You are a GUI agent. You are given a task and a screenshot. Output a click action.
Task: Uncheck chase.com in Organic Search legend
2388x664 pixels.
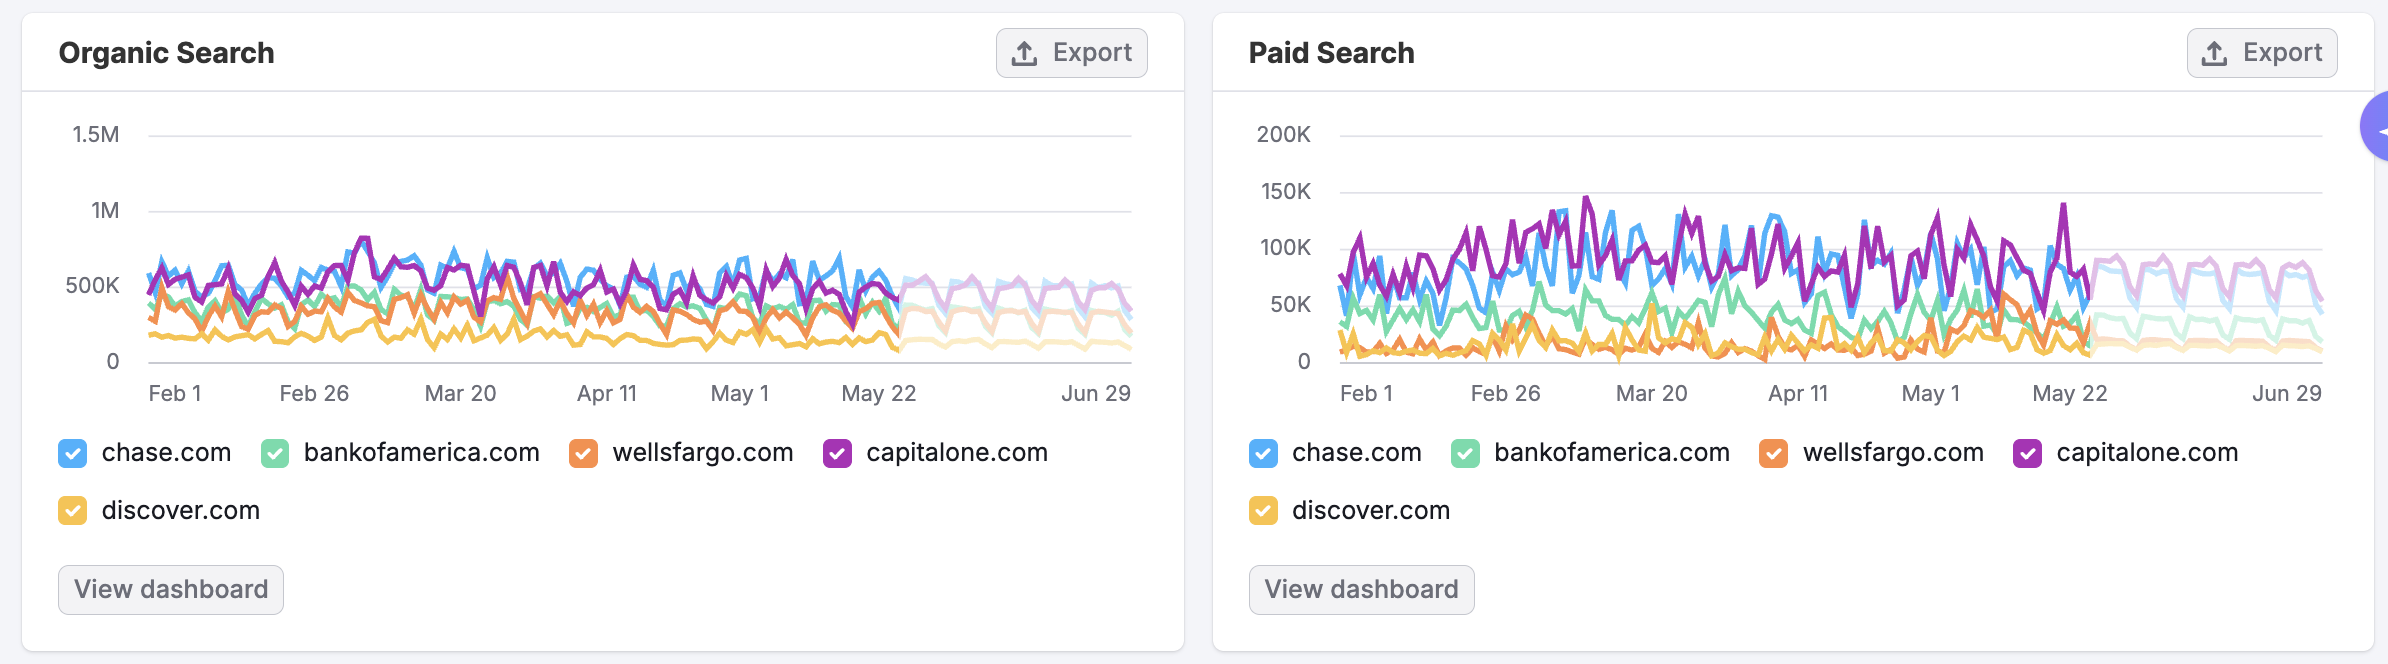tap(73, 454)
